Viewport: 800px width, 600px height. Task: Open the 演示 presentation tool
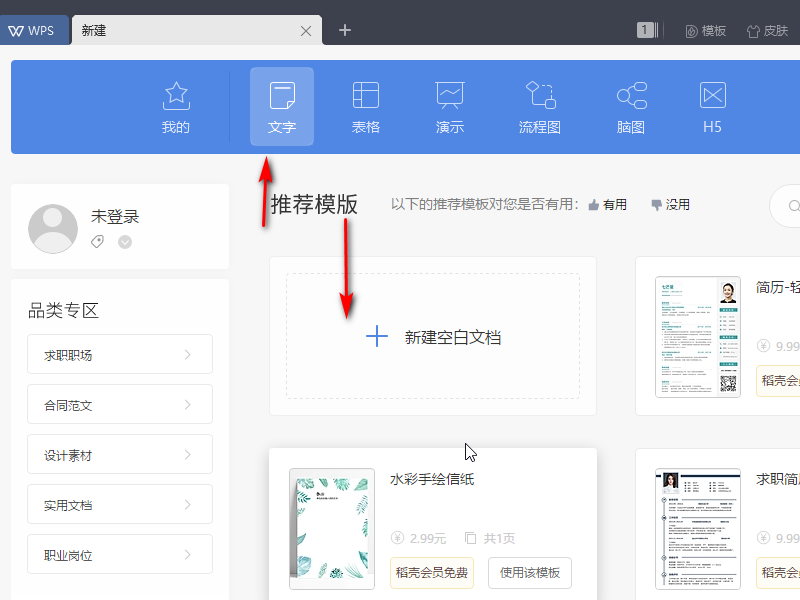coord(450,106)
